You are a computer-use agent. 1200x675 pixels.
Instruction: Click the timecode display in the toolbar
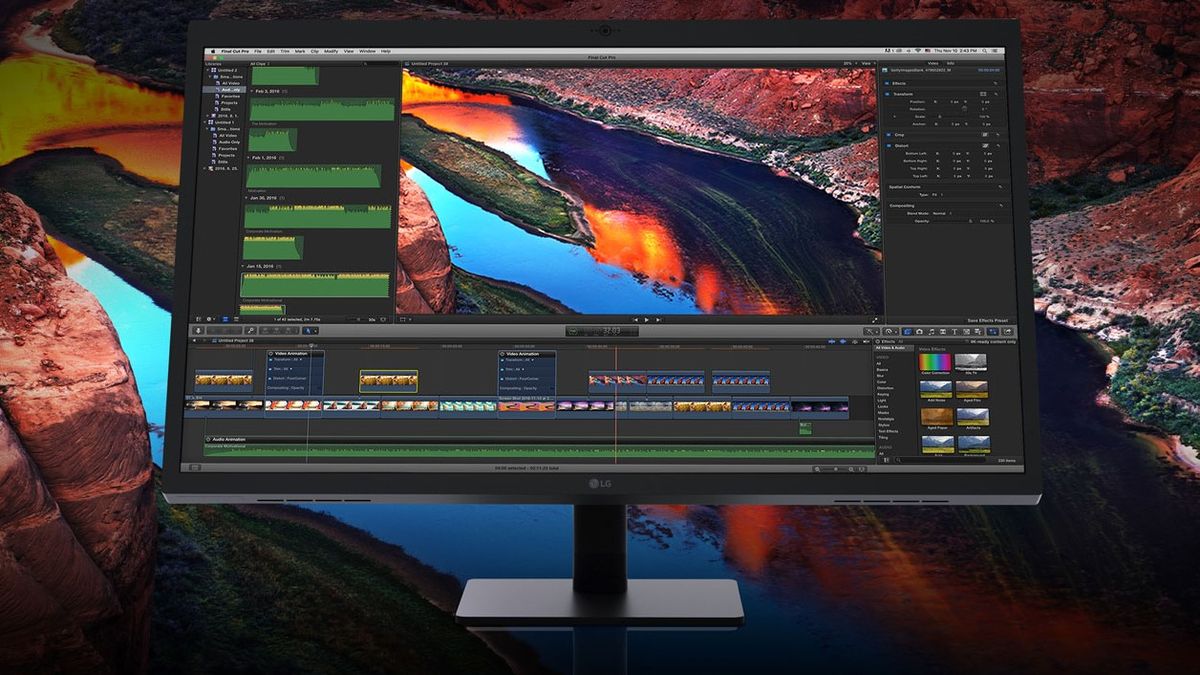[603, 331]
